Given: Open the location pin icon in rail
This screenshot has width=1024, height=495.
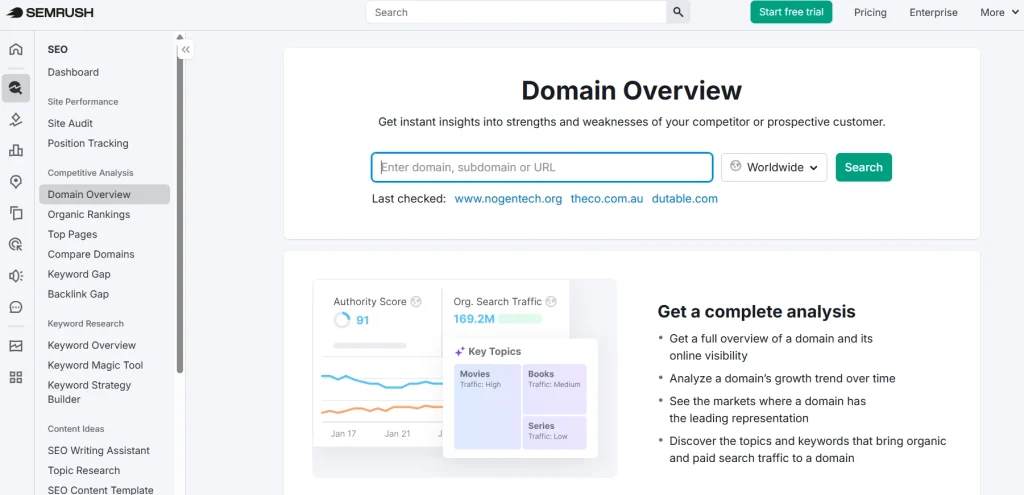Looking at the screenshot, I should [x=16, y=182].
